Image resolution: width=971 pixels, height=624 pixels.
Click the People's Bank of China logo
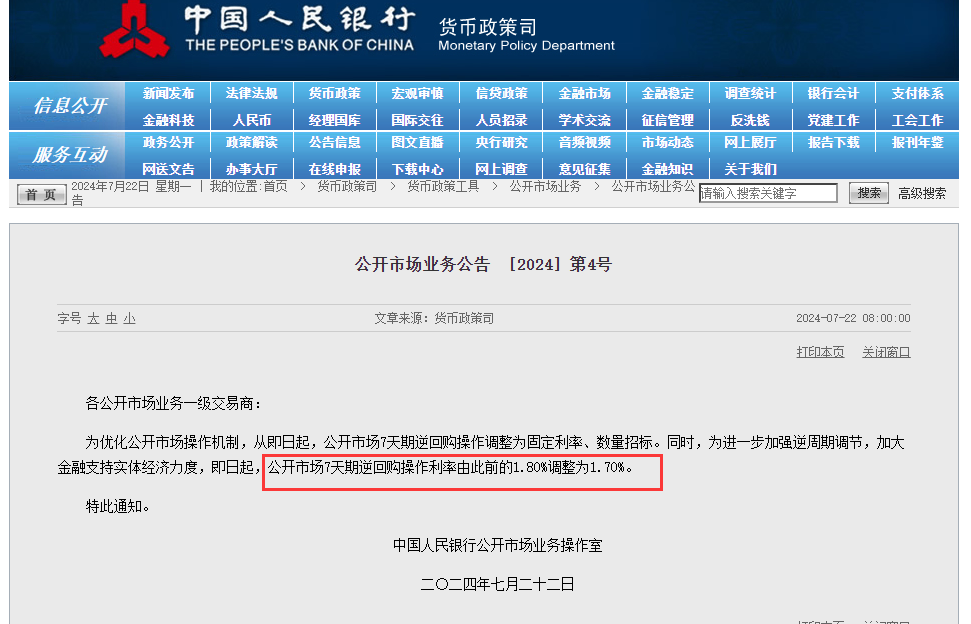134,30
